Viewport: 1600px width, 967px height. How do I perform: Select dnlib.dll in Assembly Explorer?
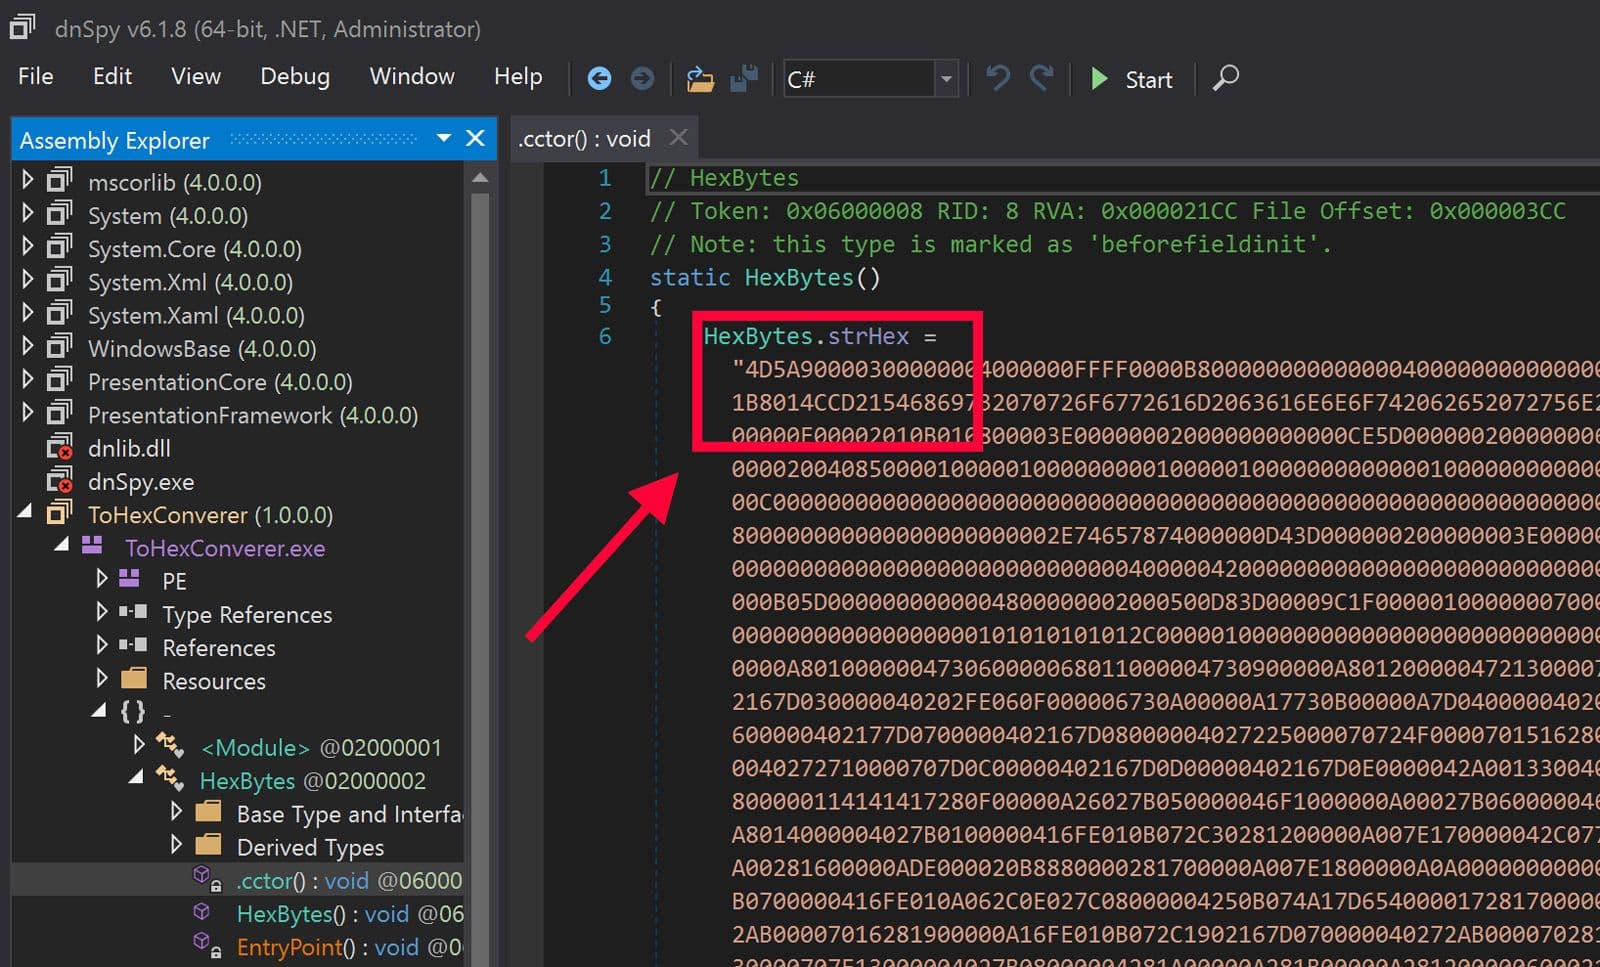pyautogui.click(x=129, y=448)
